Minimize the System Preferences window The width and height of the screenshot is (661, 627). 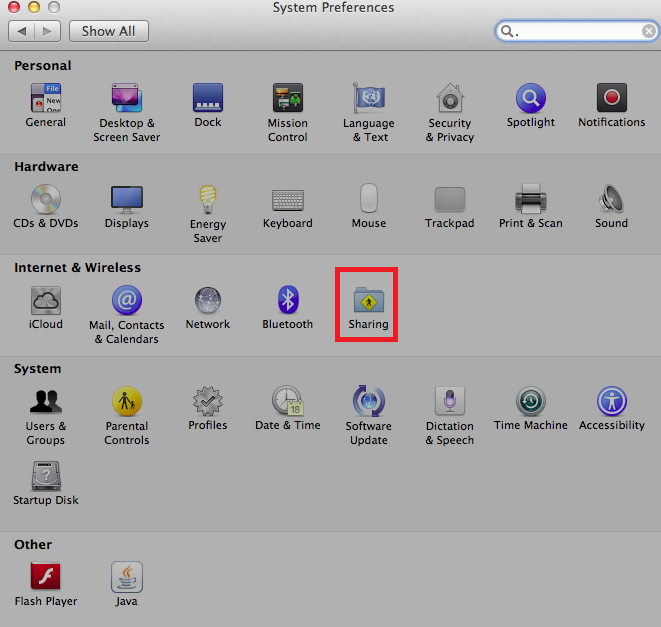pyautogui.click(x=34, y=7)
